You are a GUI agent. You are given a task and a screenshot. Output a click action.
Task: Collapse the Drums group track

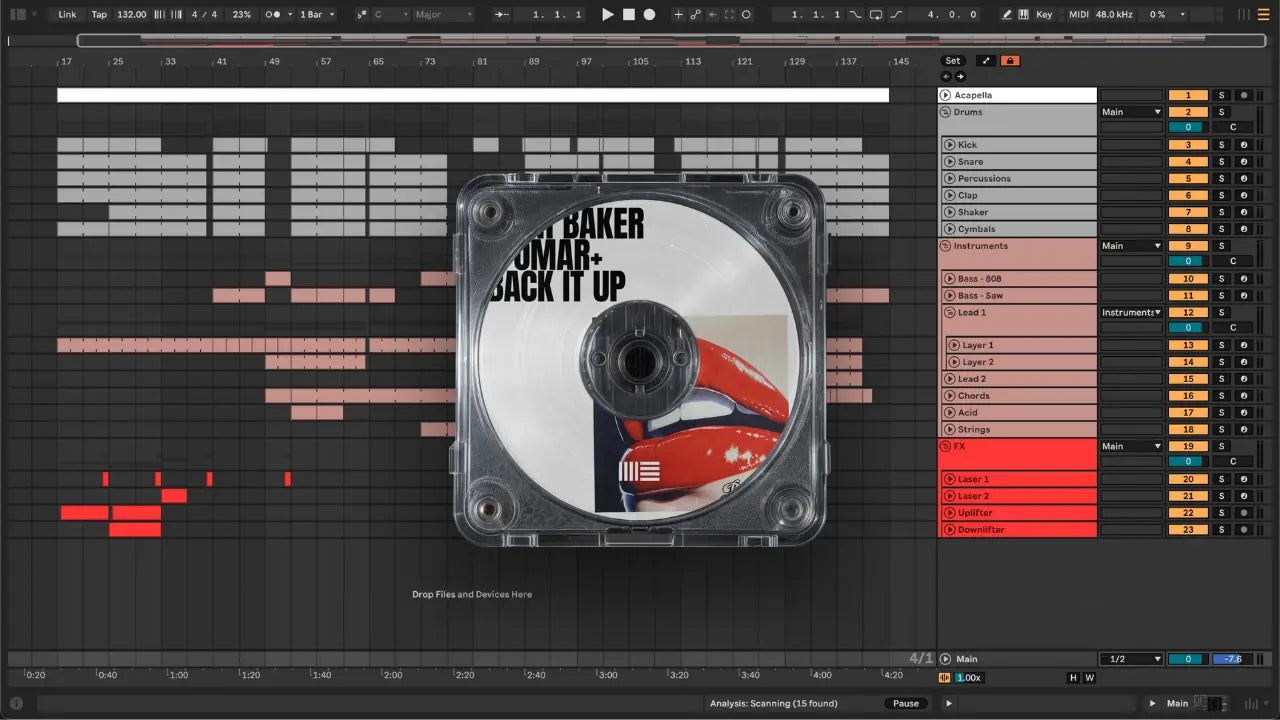pyautogui.click(x=945, y=112)
